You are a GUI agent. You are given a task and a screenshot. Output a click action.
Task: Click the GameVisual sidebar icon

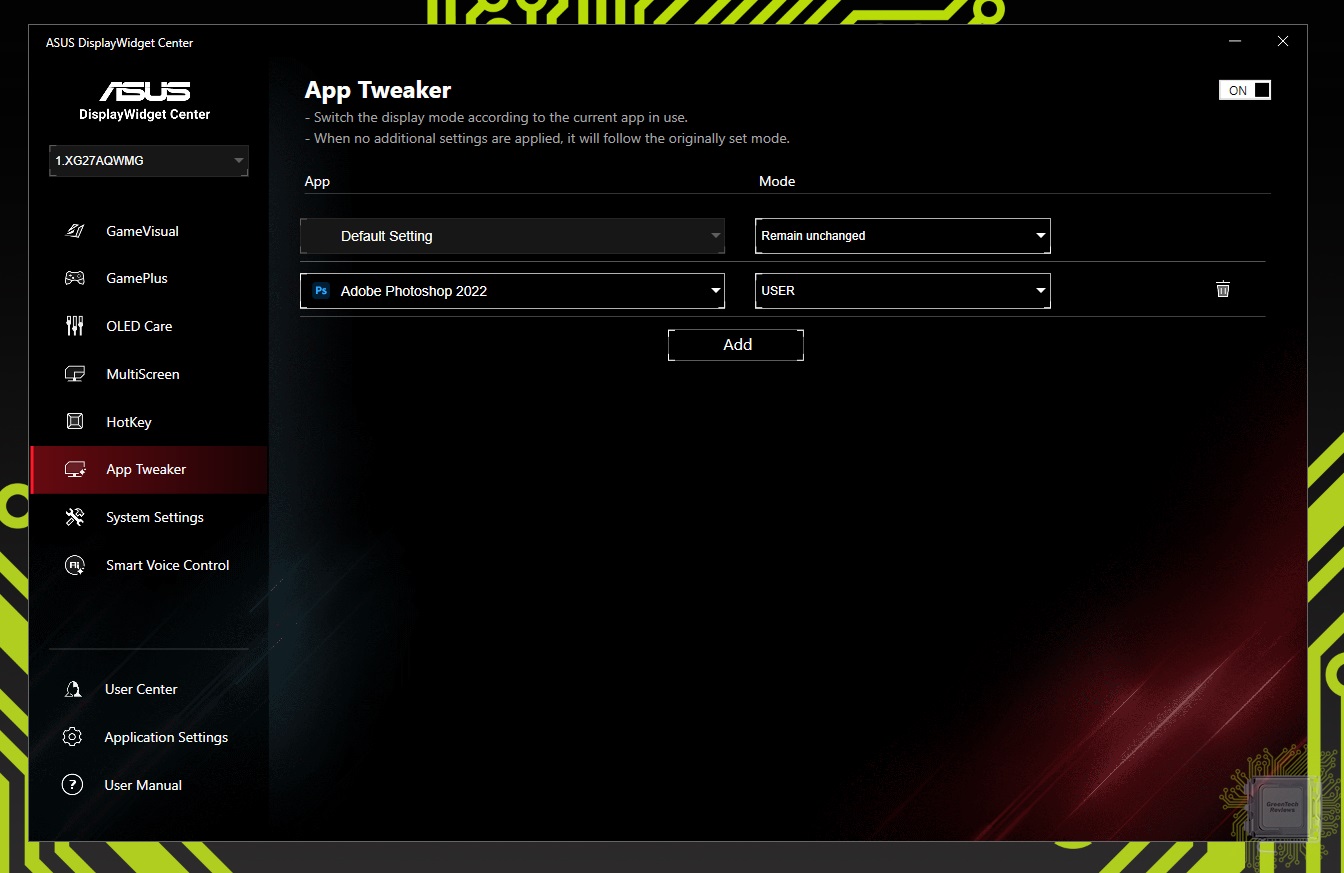tap(74, 231)
